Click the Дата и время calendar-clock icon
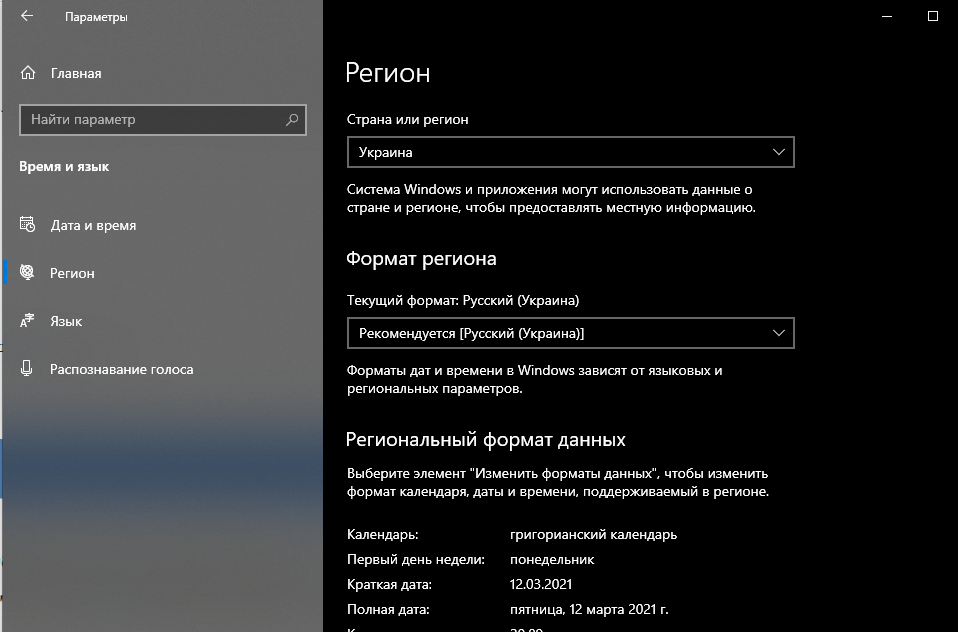Viewport: 958px width, 632px height. pos(28,225)
